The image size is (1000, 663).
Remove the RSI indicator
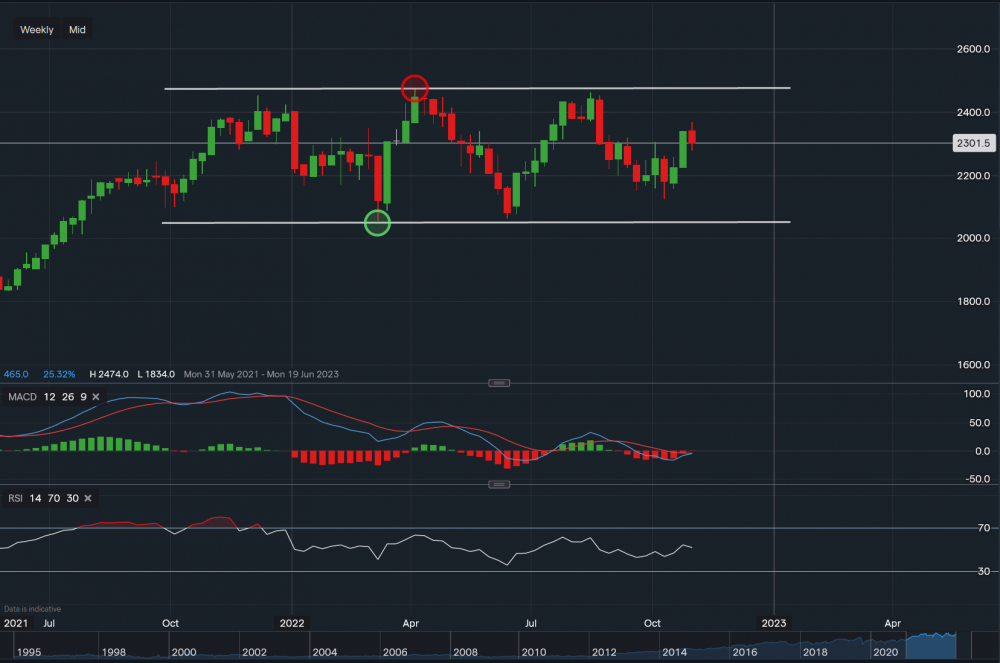click(87, 498)
